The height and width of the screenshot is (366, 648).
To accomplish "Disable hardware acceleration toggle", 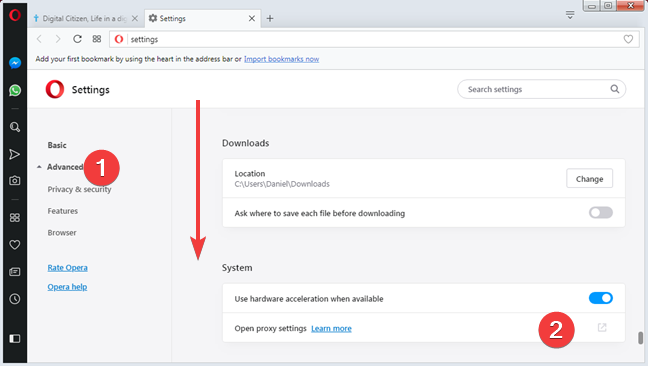I will (600, 298).
